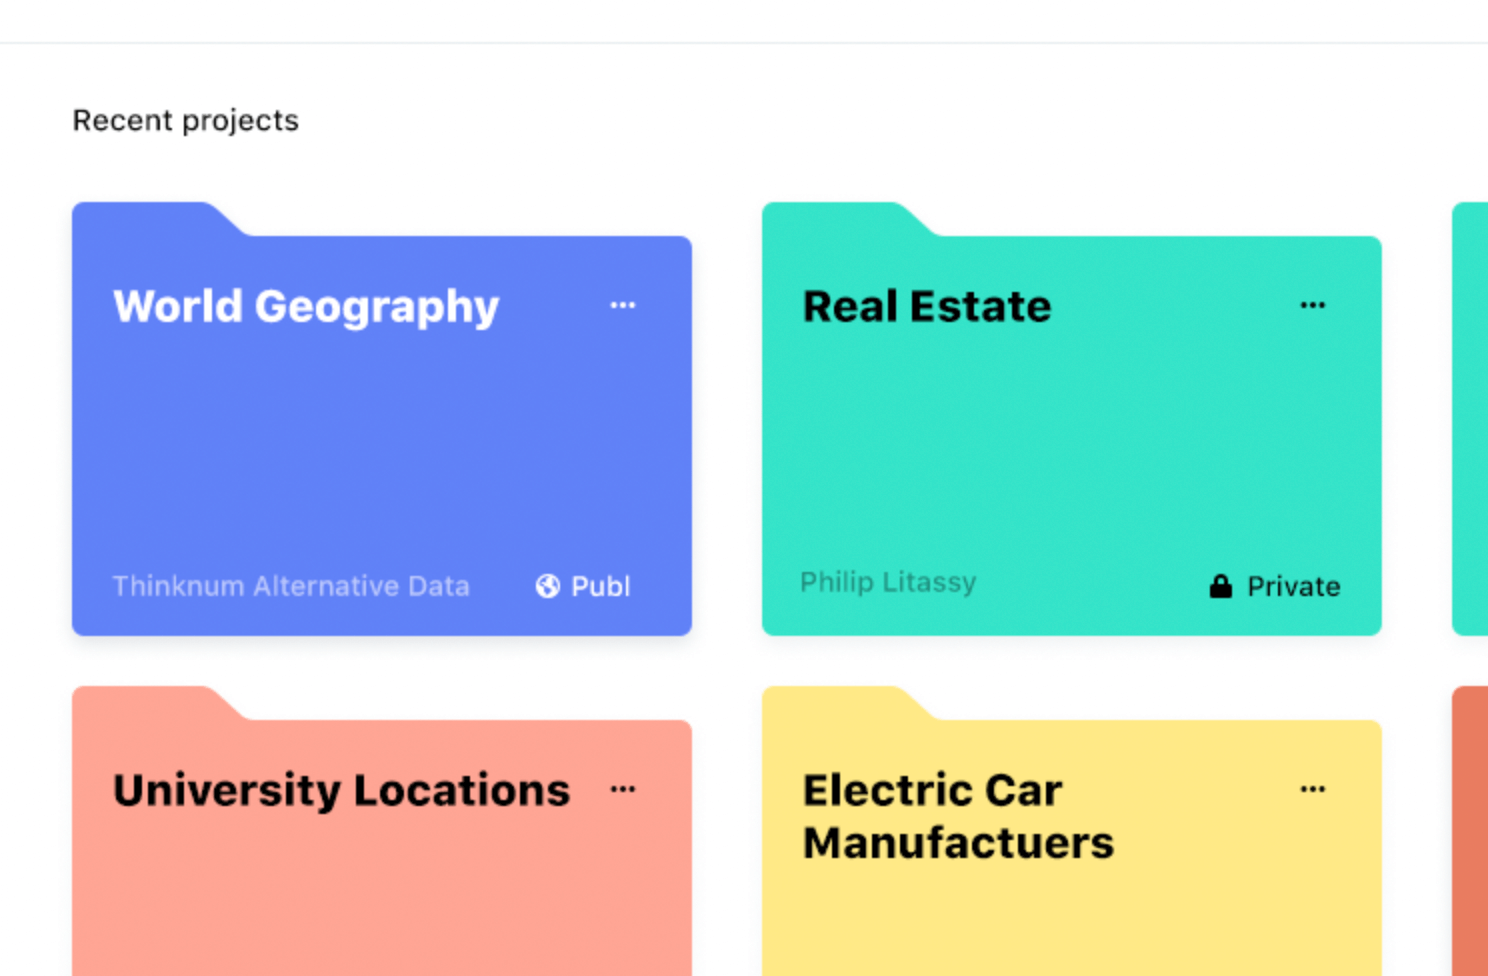
Task: Open the Real Estate project title
Action: tap(926, 306)
